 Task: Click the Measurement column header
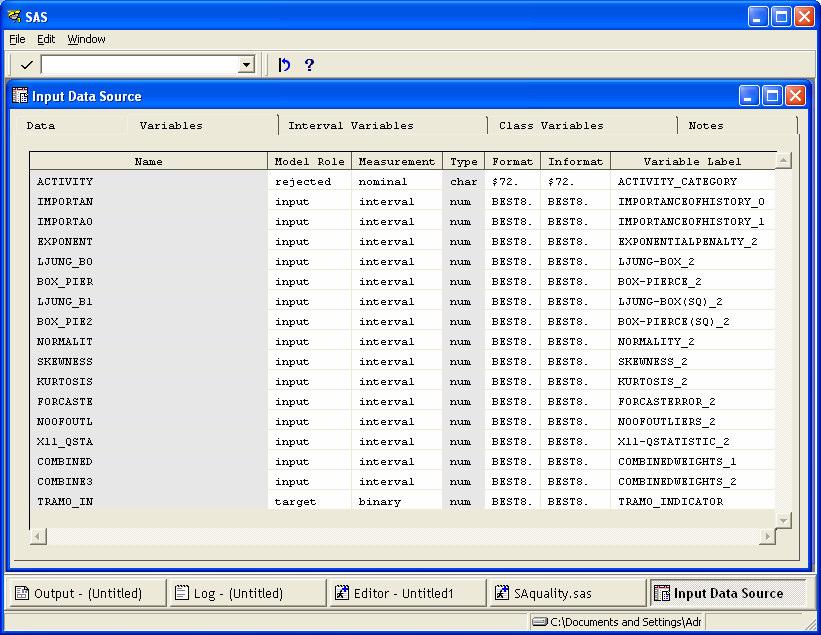397,161
